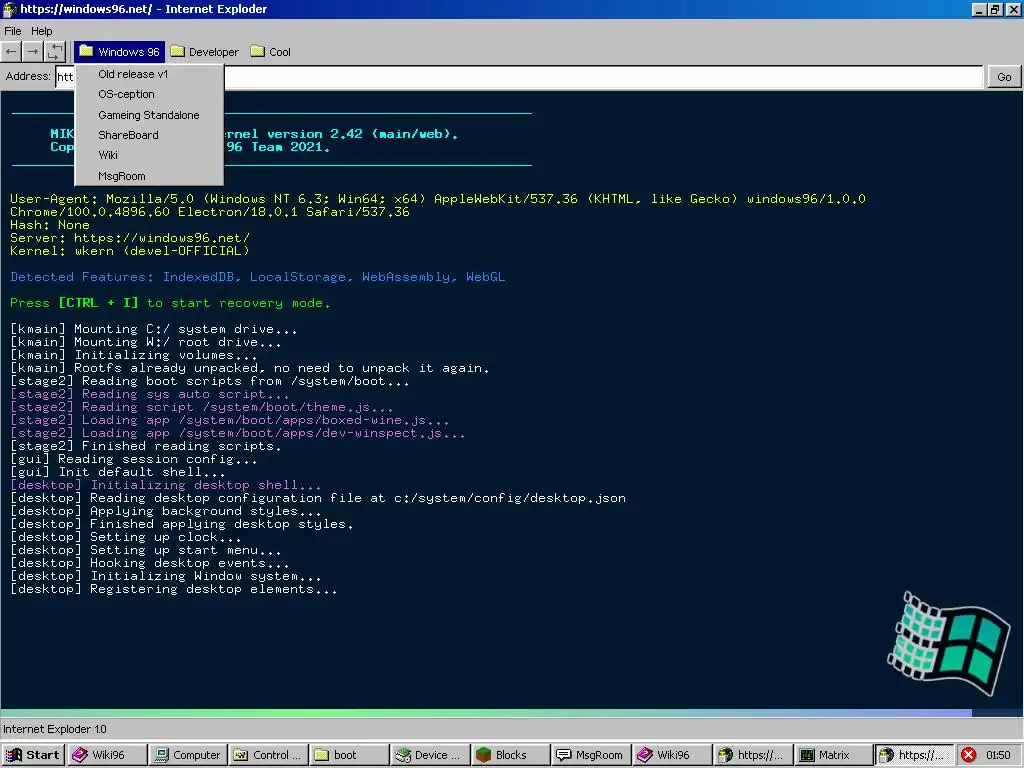Viewport: 1024px width, 768px height.
Task: Restore the Internet Exploder window size
Action: point(995,9)
